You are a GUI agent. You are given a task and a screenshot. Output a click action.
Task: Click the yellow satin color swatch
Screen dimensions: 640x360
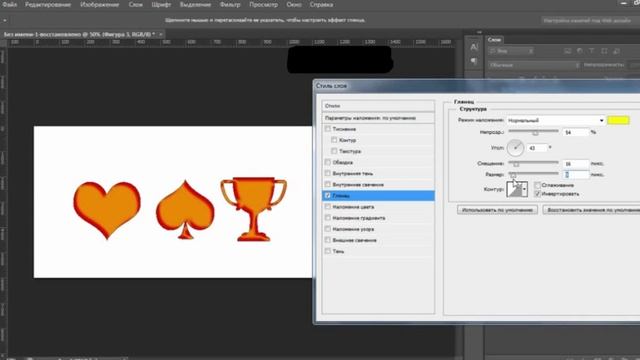(618, 120)
